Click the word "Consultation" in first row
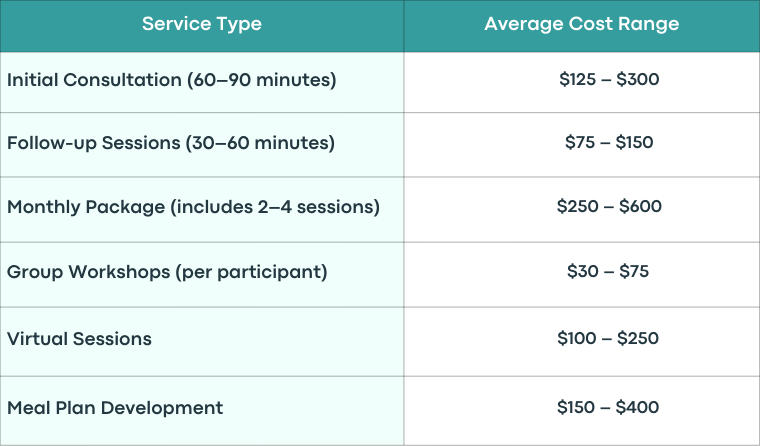Screen dimensions: 760x446 (123, 80)
